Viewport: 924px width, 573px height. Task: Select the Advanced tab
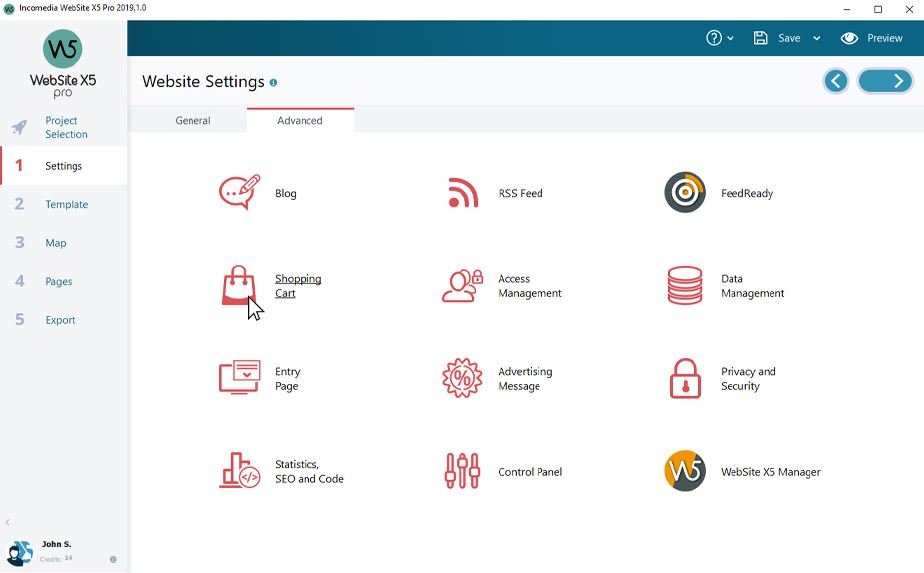pyautogui.click(x=300, y=120)
